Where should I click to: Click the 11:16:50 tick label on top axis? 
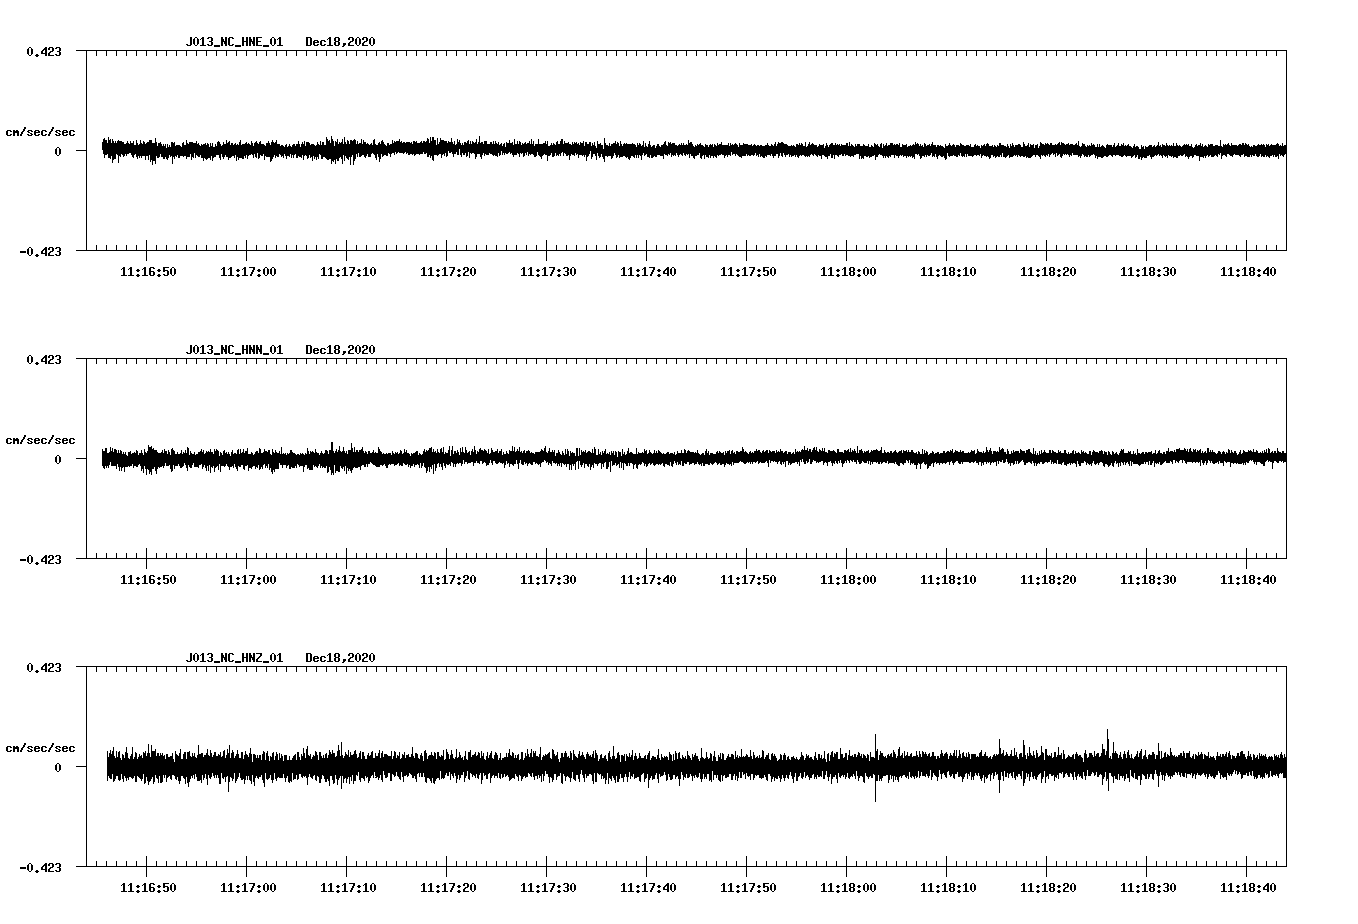[148, 270]
